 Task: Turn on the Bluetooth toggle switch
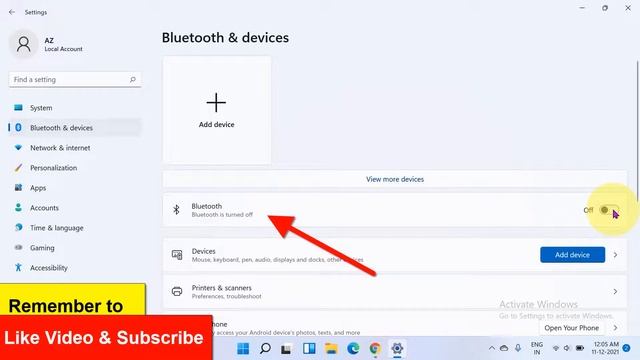[609, 210]
